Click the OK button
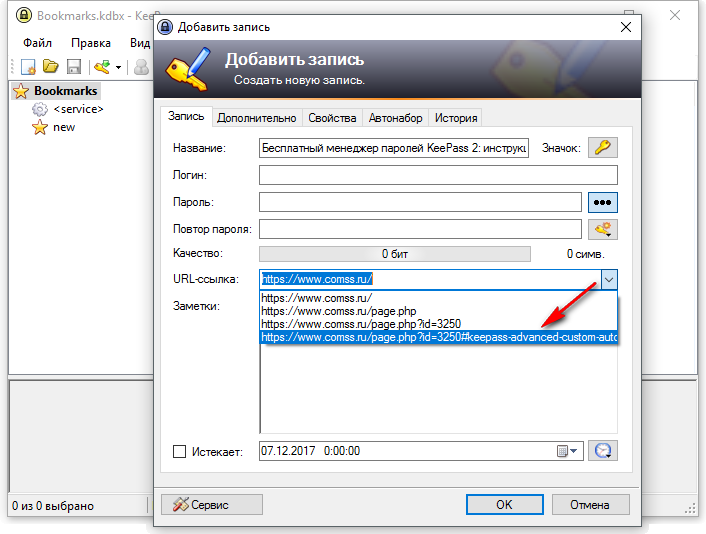Image resolution: width=706 pixels, height=534 pixels. click(x=504, y=504)
